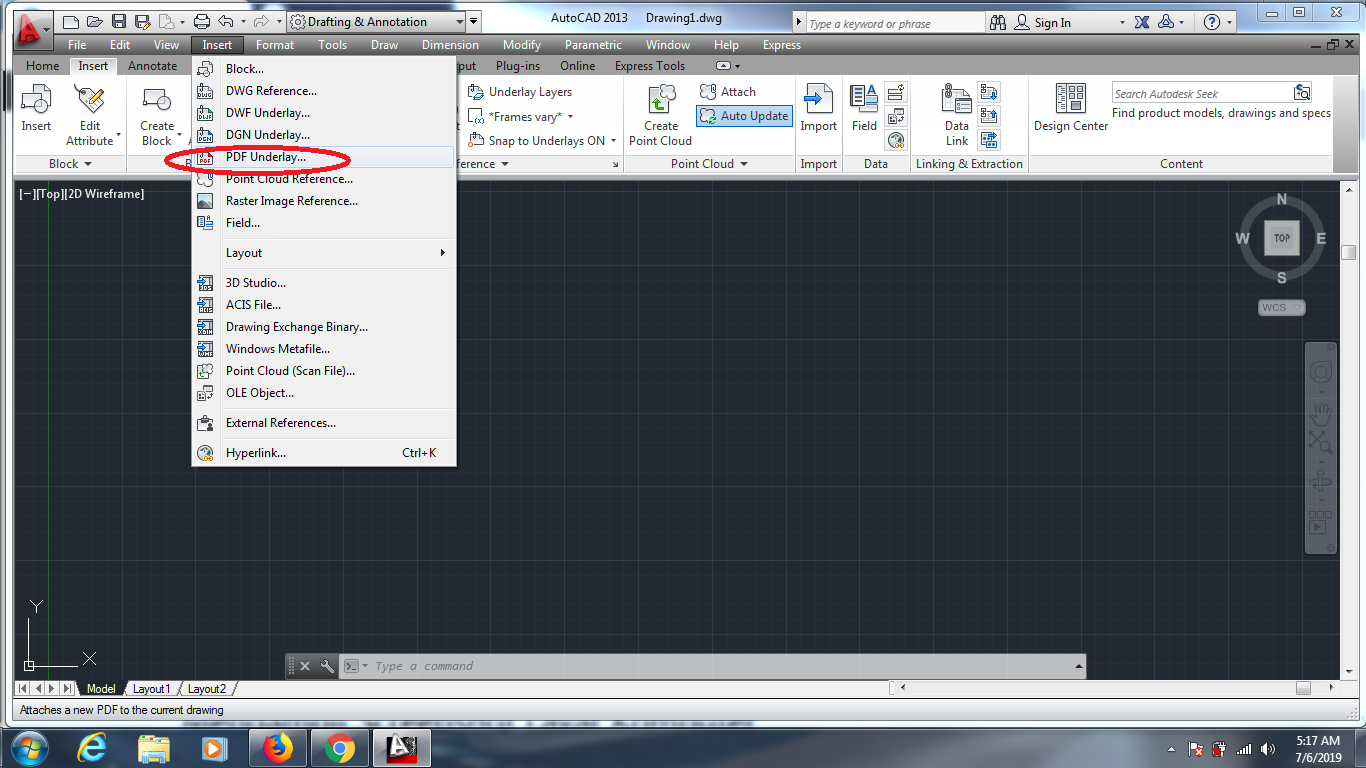The width and height of the screenshot is (1366, 768).
Task: Expand the Quick Access toolbar customize arrow
Action: (474, 22)
